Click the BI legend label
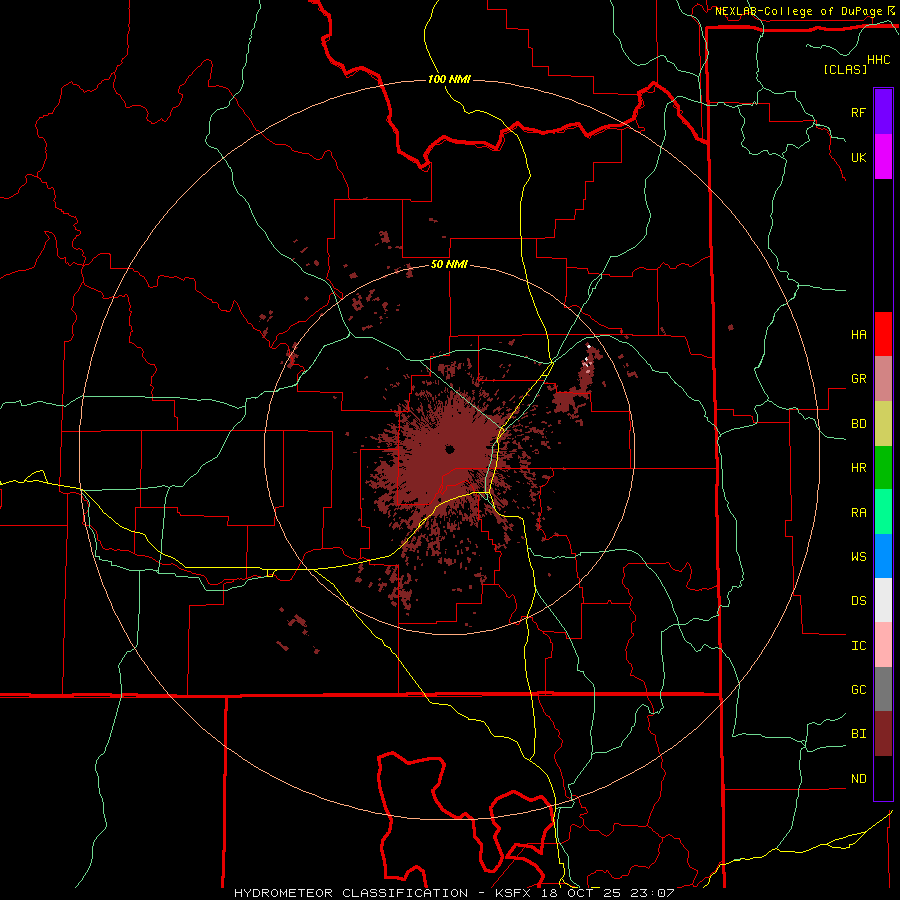 tap(858, 734)
